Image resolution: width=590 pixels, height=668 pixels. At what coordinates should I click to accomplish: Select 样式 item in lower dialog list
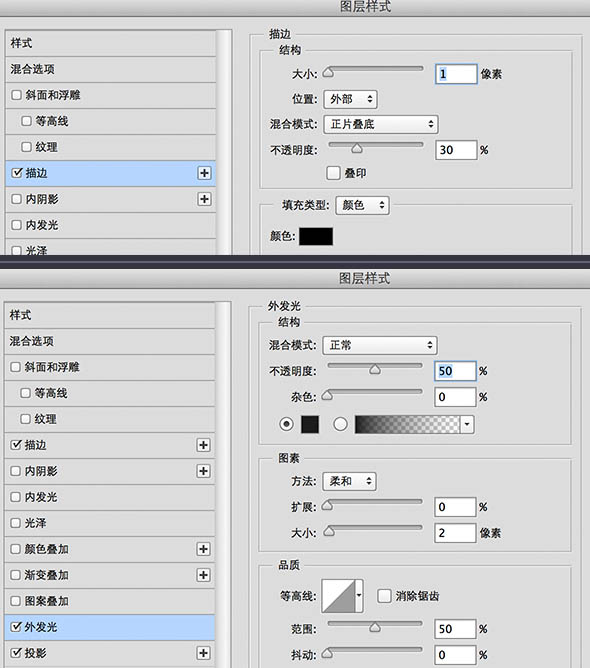point(109,315)
